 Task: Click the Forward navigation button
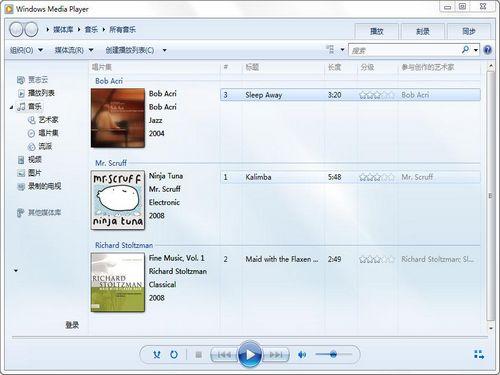pos(31,30)
